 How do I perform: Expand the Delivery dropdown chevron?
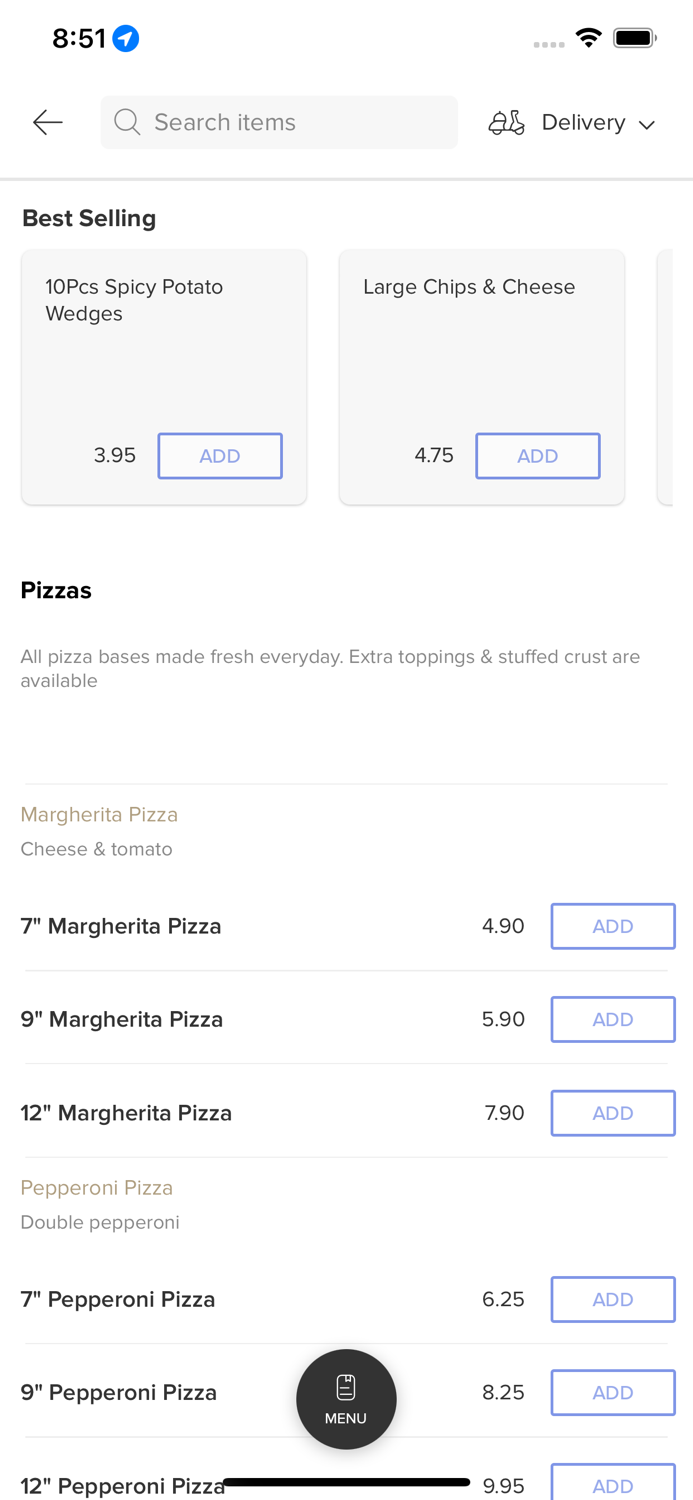(x=647, y=124)
